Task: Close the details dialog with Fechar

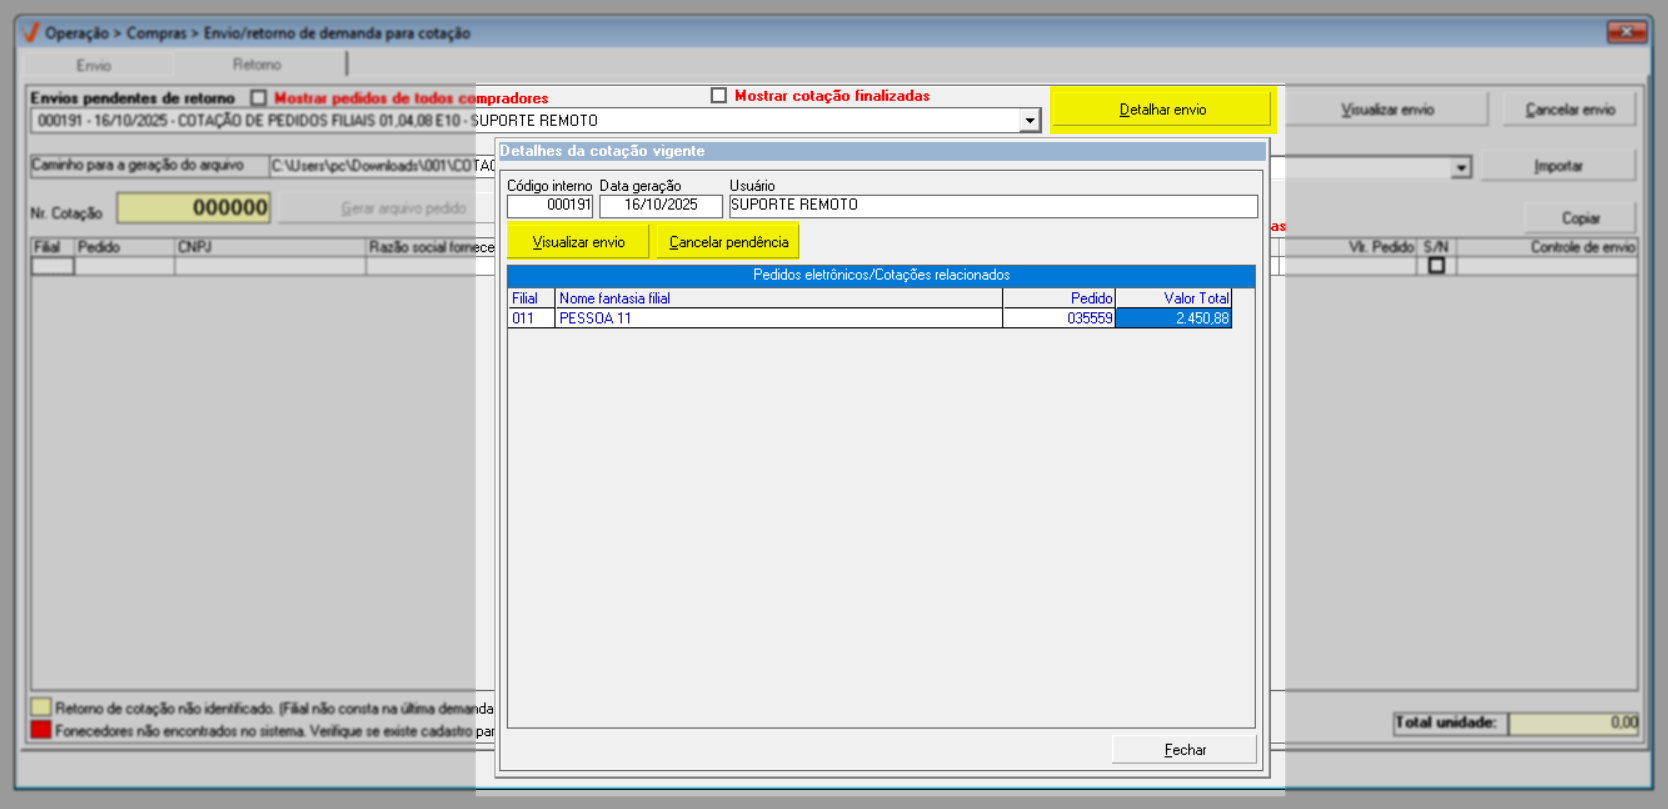Action: point(1184,749)
